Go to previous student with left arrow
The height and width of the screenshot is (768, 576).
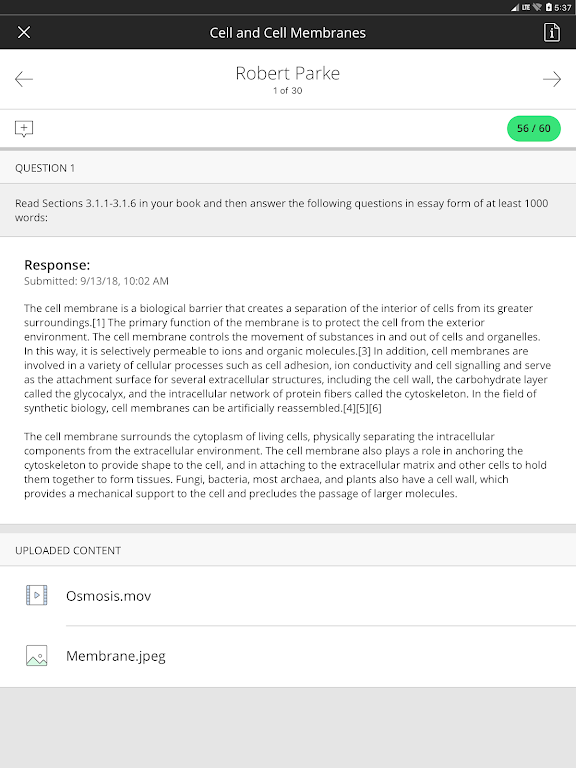coord(24,79)
